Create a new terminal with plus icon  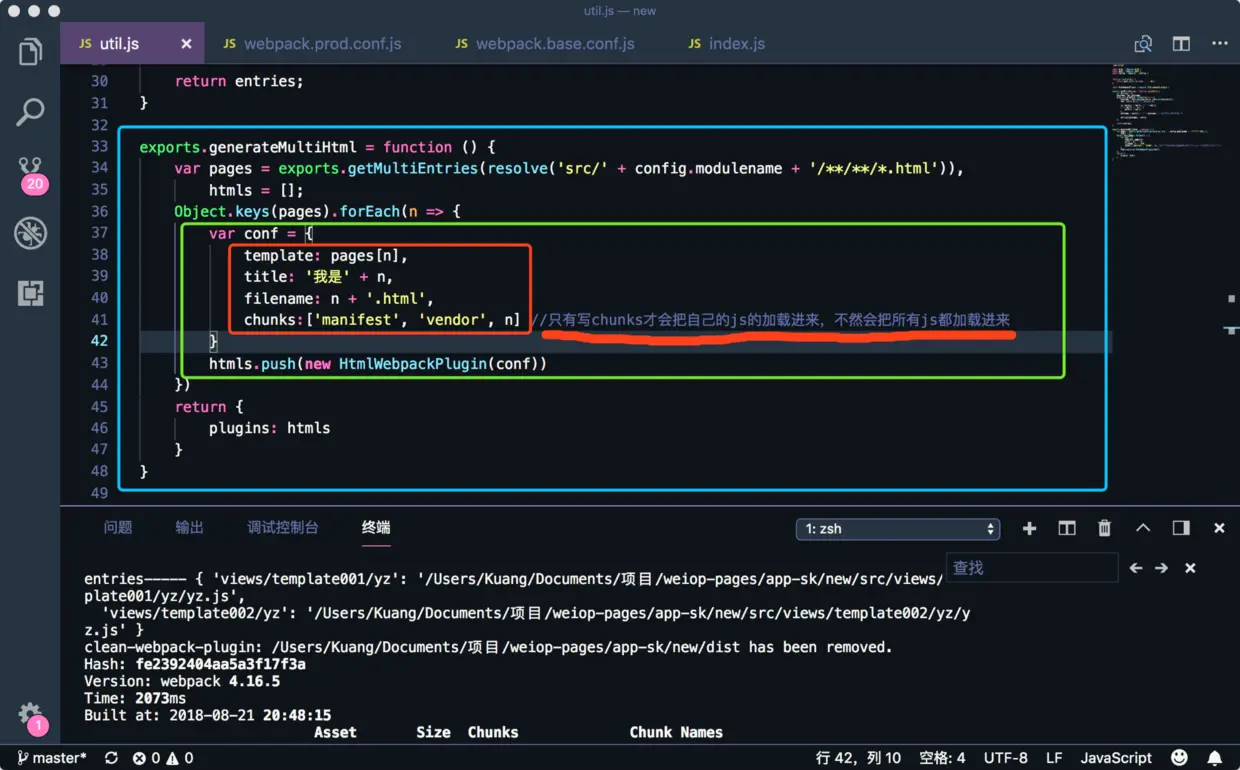[x=1029, y=528]
